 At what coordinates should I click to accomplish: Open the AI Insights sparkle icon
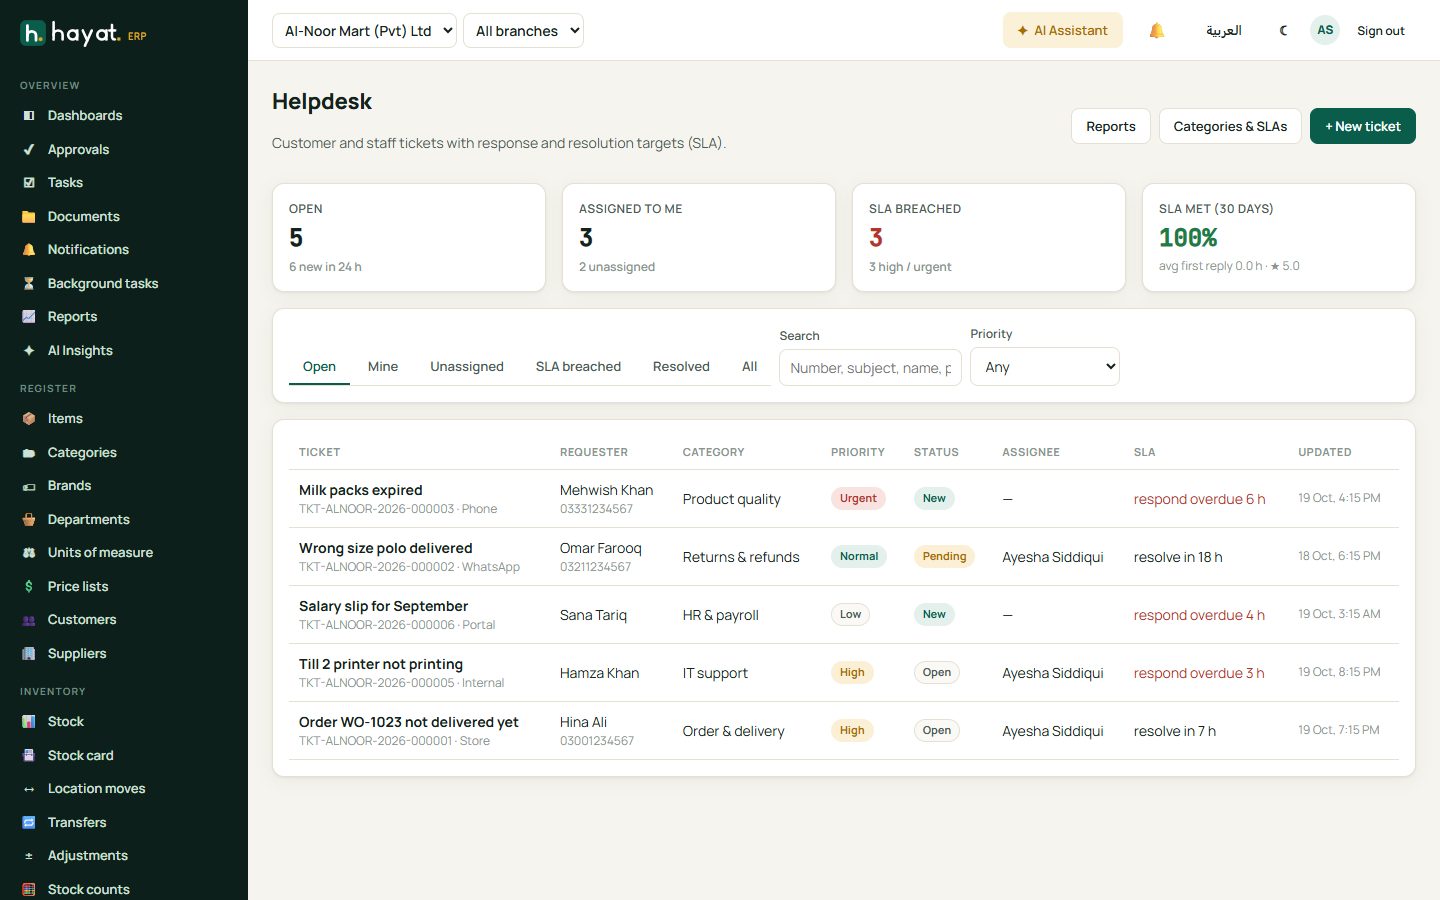pyautogui.click(x=29, y=351)
